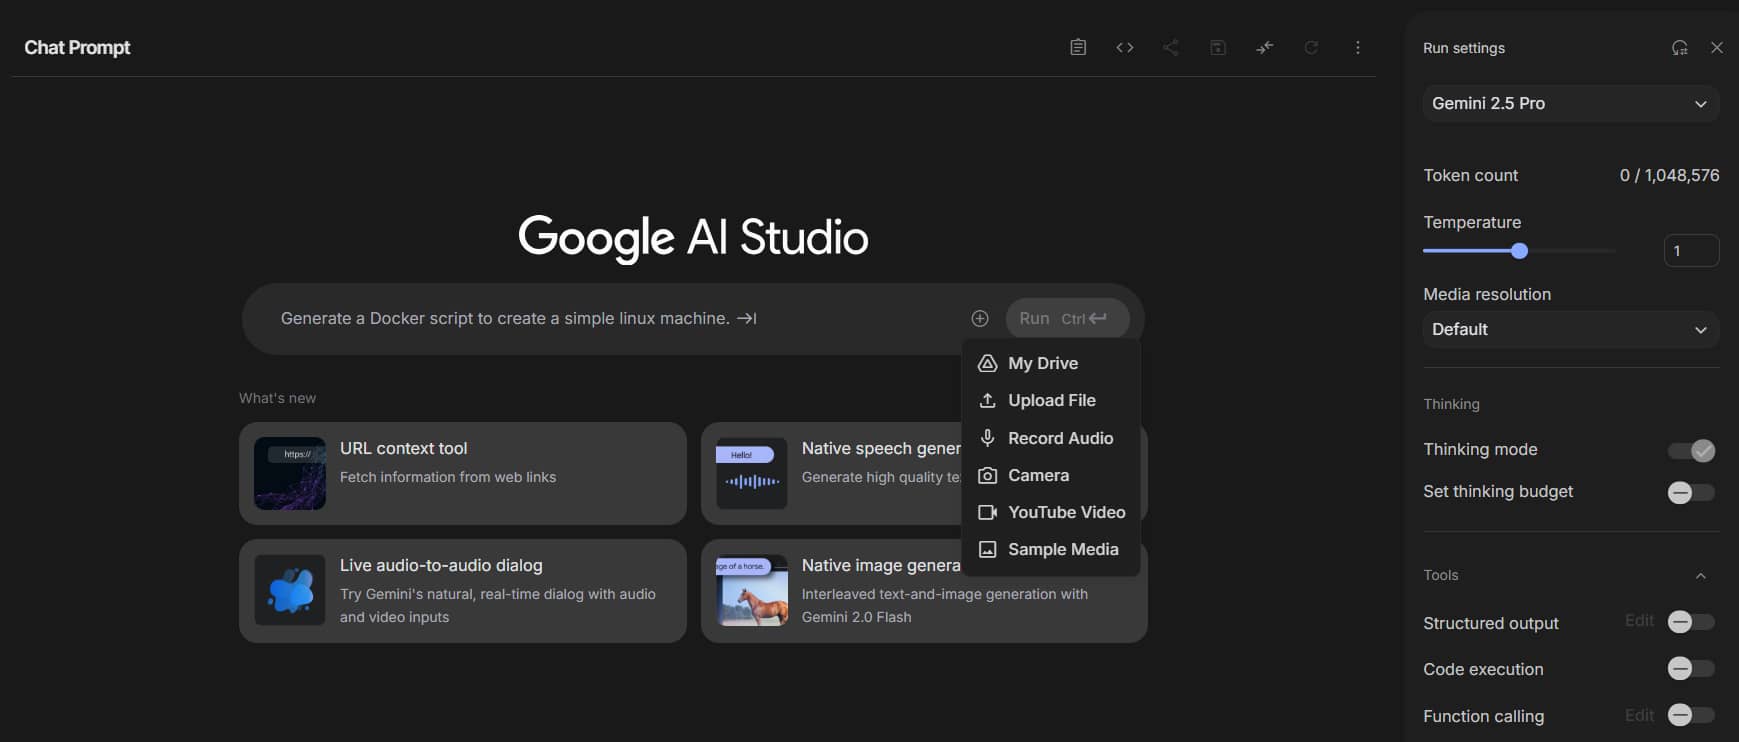Image resolution: width=1739 pixels, height=742 pixels.
Task: Turn on Code execution toggle
Action: click(1691, 668)
